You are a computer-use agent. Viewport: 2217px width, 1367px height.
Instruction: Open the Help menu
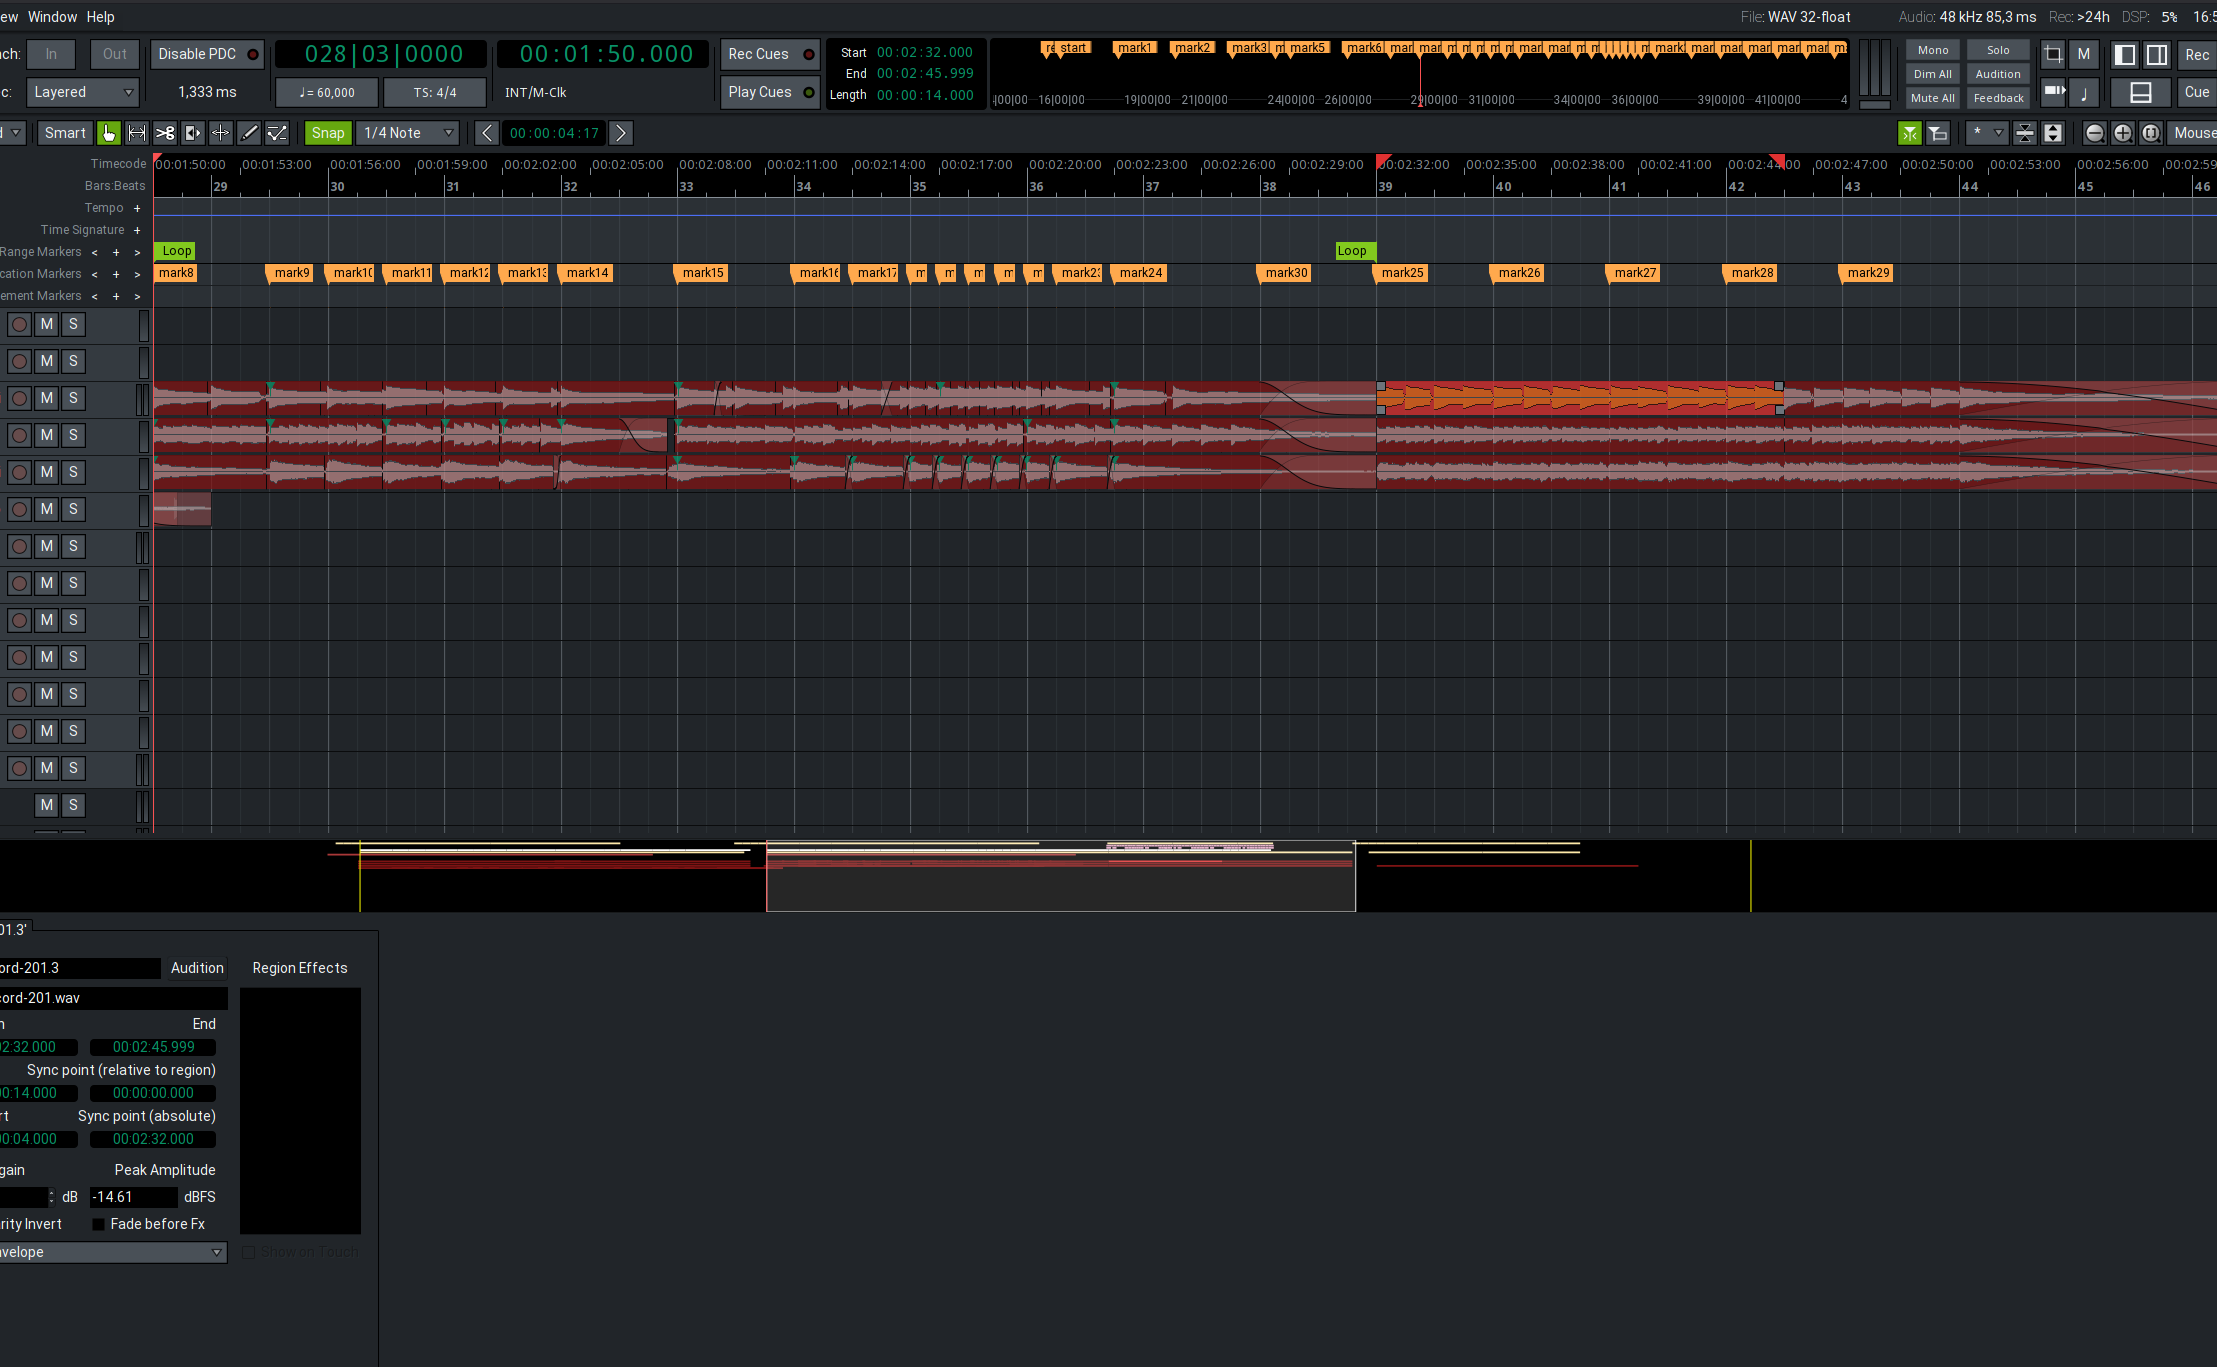(x=100, y=17)
